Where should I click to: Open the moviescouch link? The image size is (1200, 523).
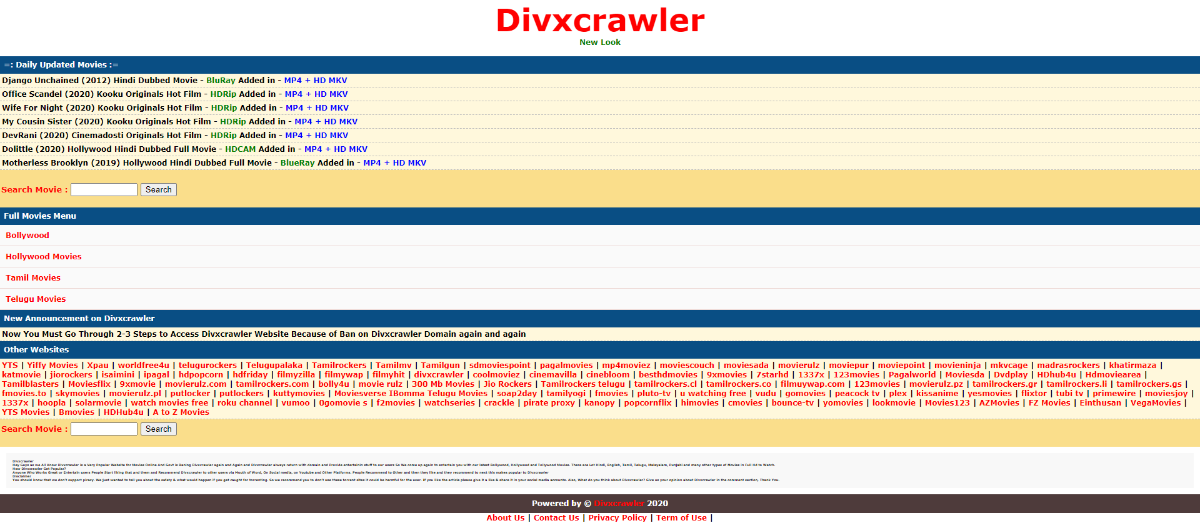coord(687,366)
